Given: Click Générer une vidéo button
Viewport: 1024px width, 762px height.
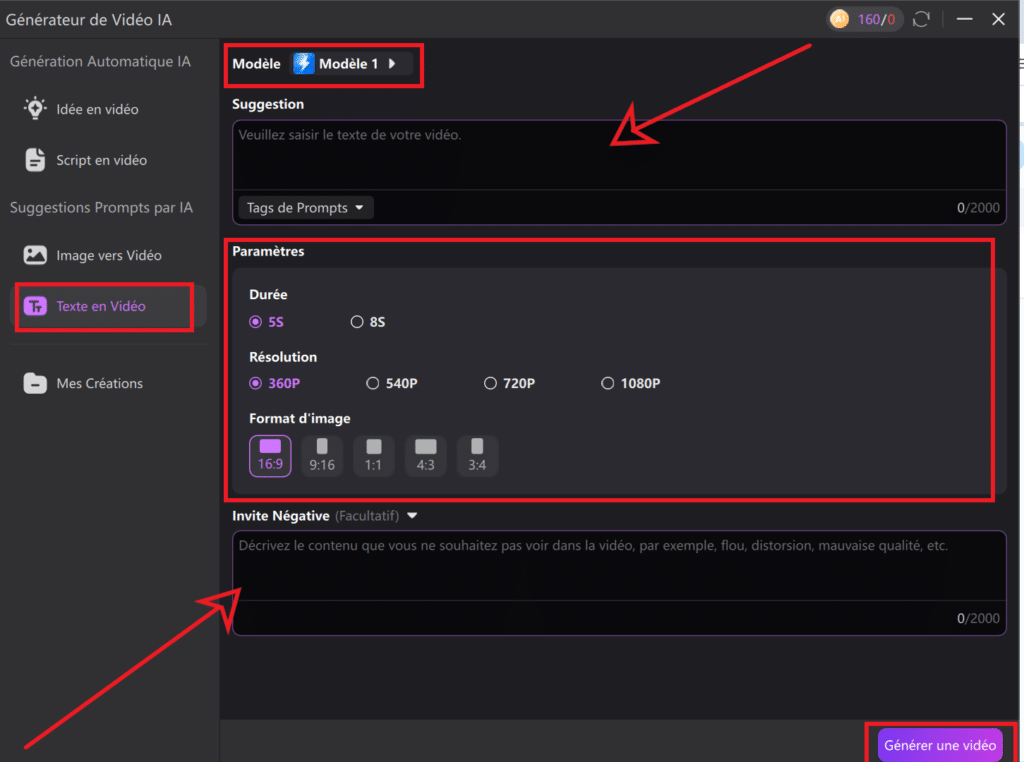Looking at the screenshot, I should point(939,745).
